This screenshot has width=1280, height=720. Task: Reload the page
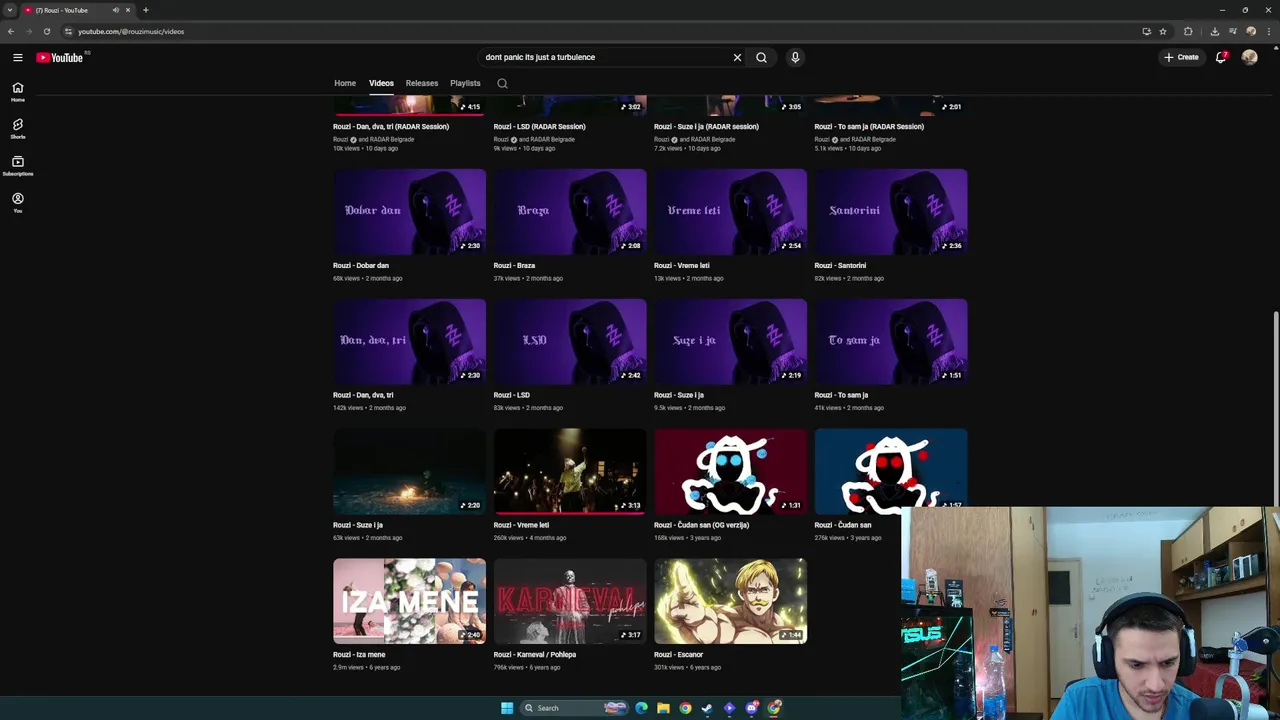(47, 31)
